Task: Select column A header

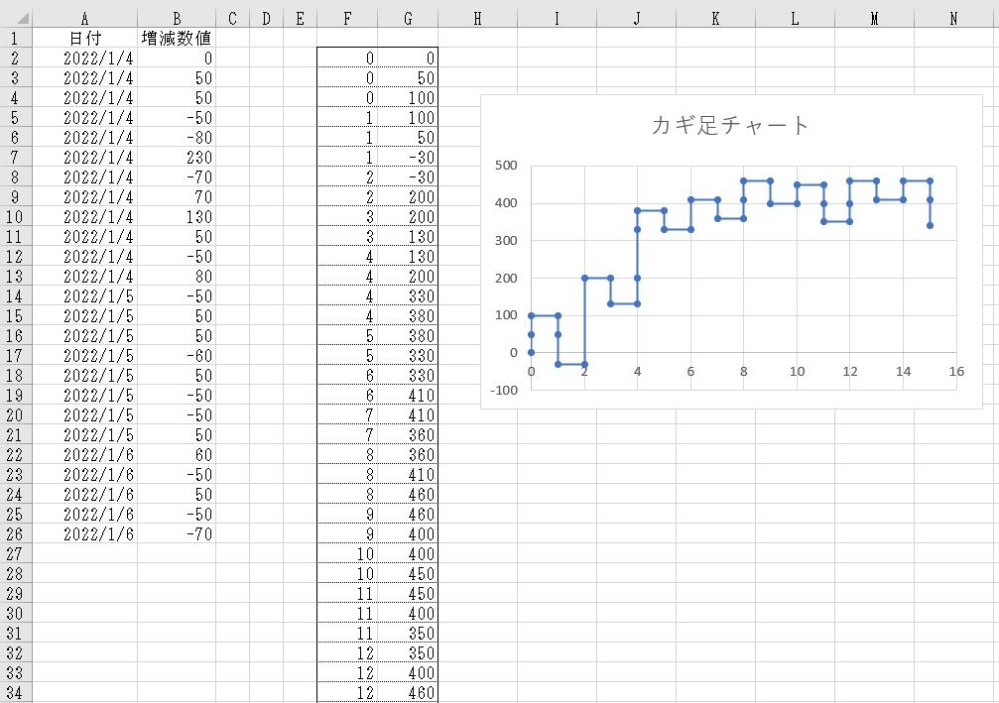Action: click(x=84, y=18)
